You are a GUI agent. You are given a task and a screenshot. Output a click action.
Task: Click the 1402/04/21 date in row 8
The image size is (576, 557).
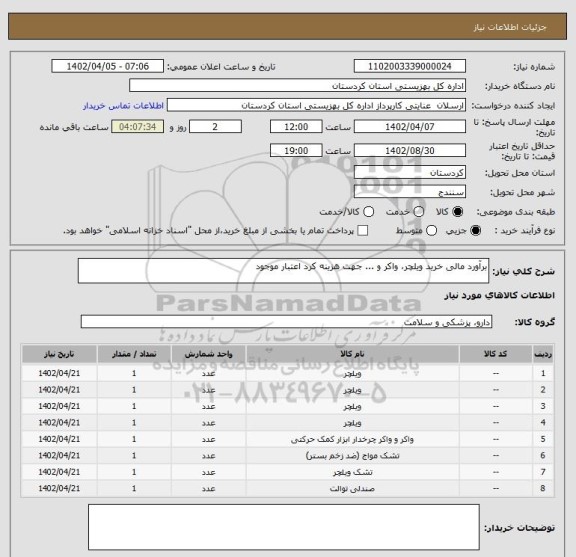pyautogui.click(x=59, y=488)
